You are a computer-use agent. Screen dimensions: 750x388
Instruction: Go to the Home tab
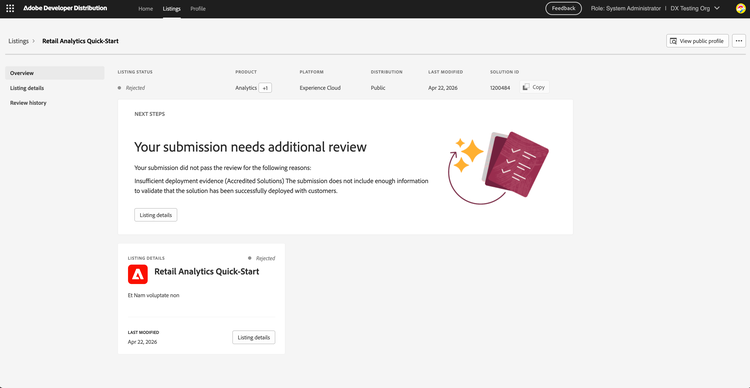tap(145, 9)
